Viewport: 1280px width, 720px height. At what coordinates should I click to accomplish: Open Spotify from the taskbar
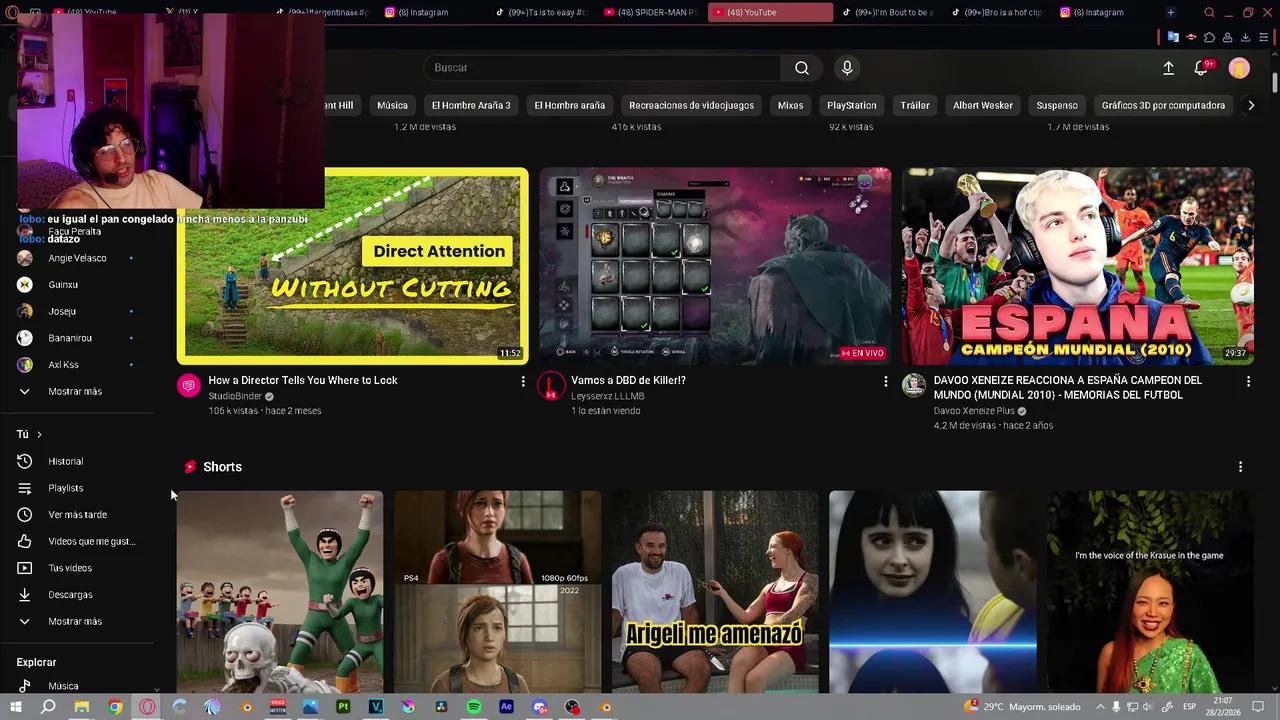[x=474, y=707]
